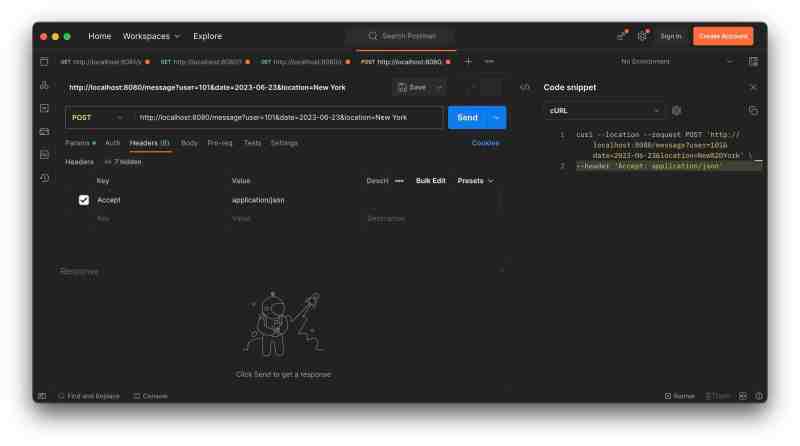Click the Accept header key cell
The image size is (800, 446).
pos(109,200)
